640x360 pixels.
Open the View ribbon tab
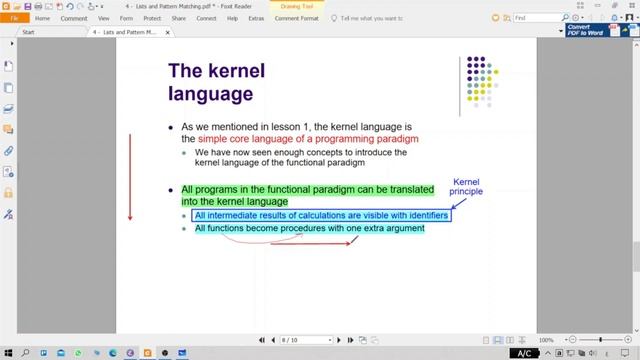click(x=104, y=18)
